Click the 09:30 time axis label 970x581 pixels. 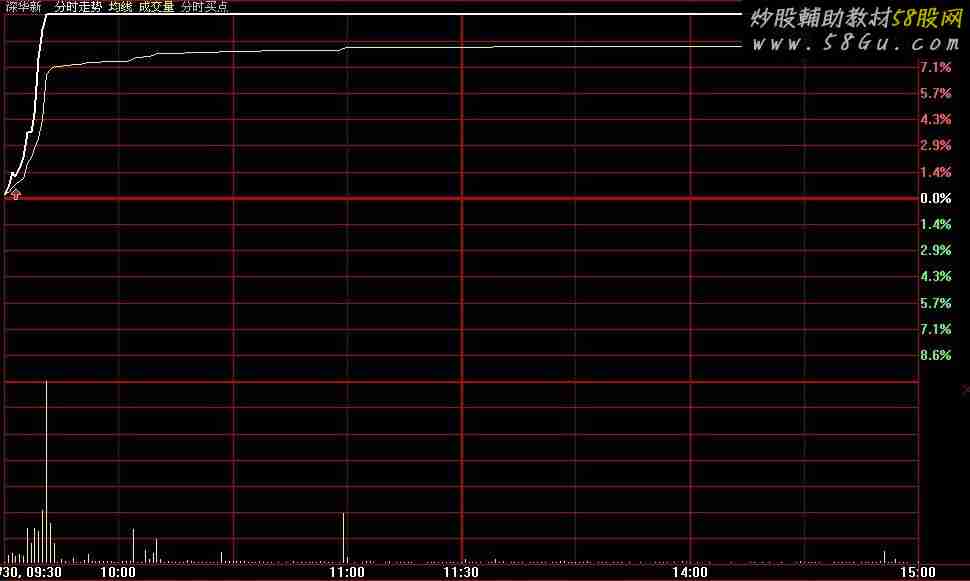point(44,572)
